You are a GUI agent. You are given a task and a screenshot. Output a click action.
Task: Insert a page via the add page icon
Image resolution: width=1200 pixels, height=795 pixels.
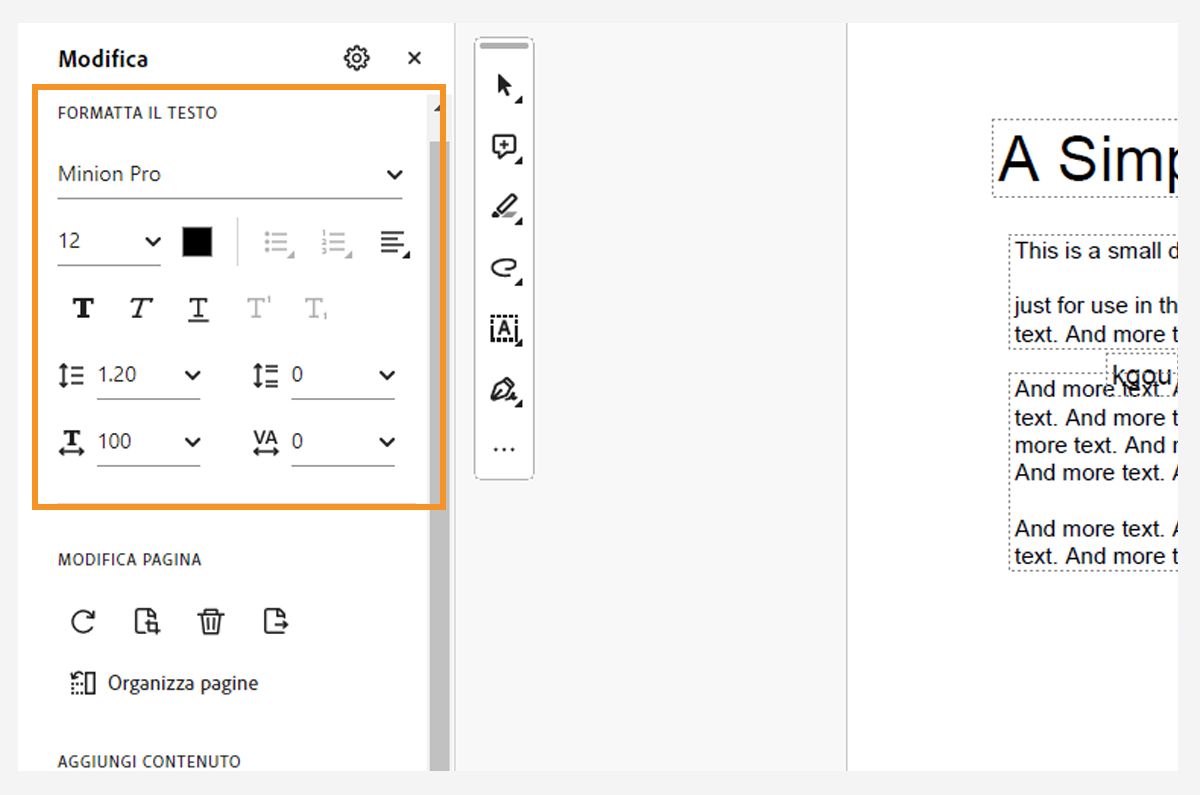coord(147,621)
